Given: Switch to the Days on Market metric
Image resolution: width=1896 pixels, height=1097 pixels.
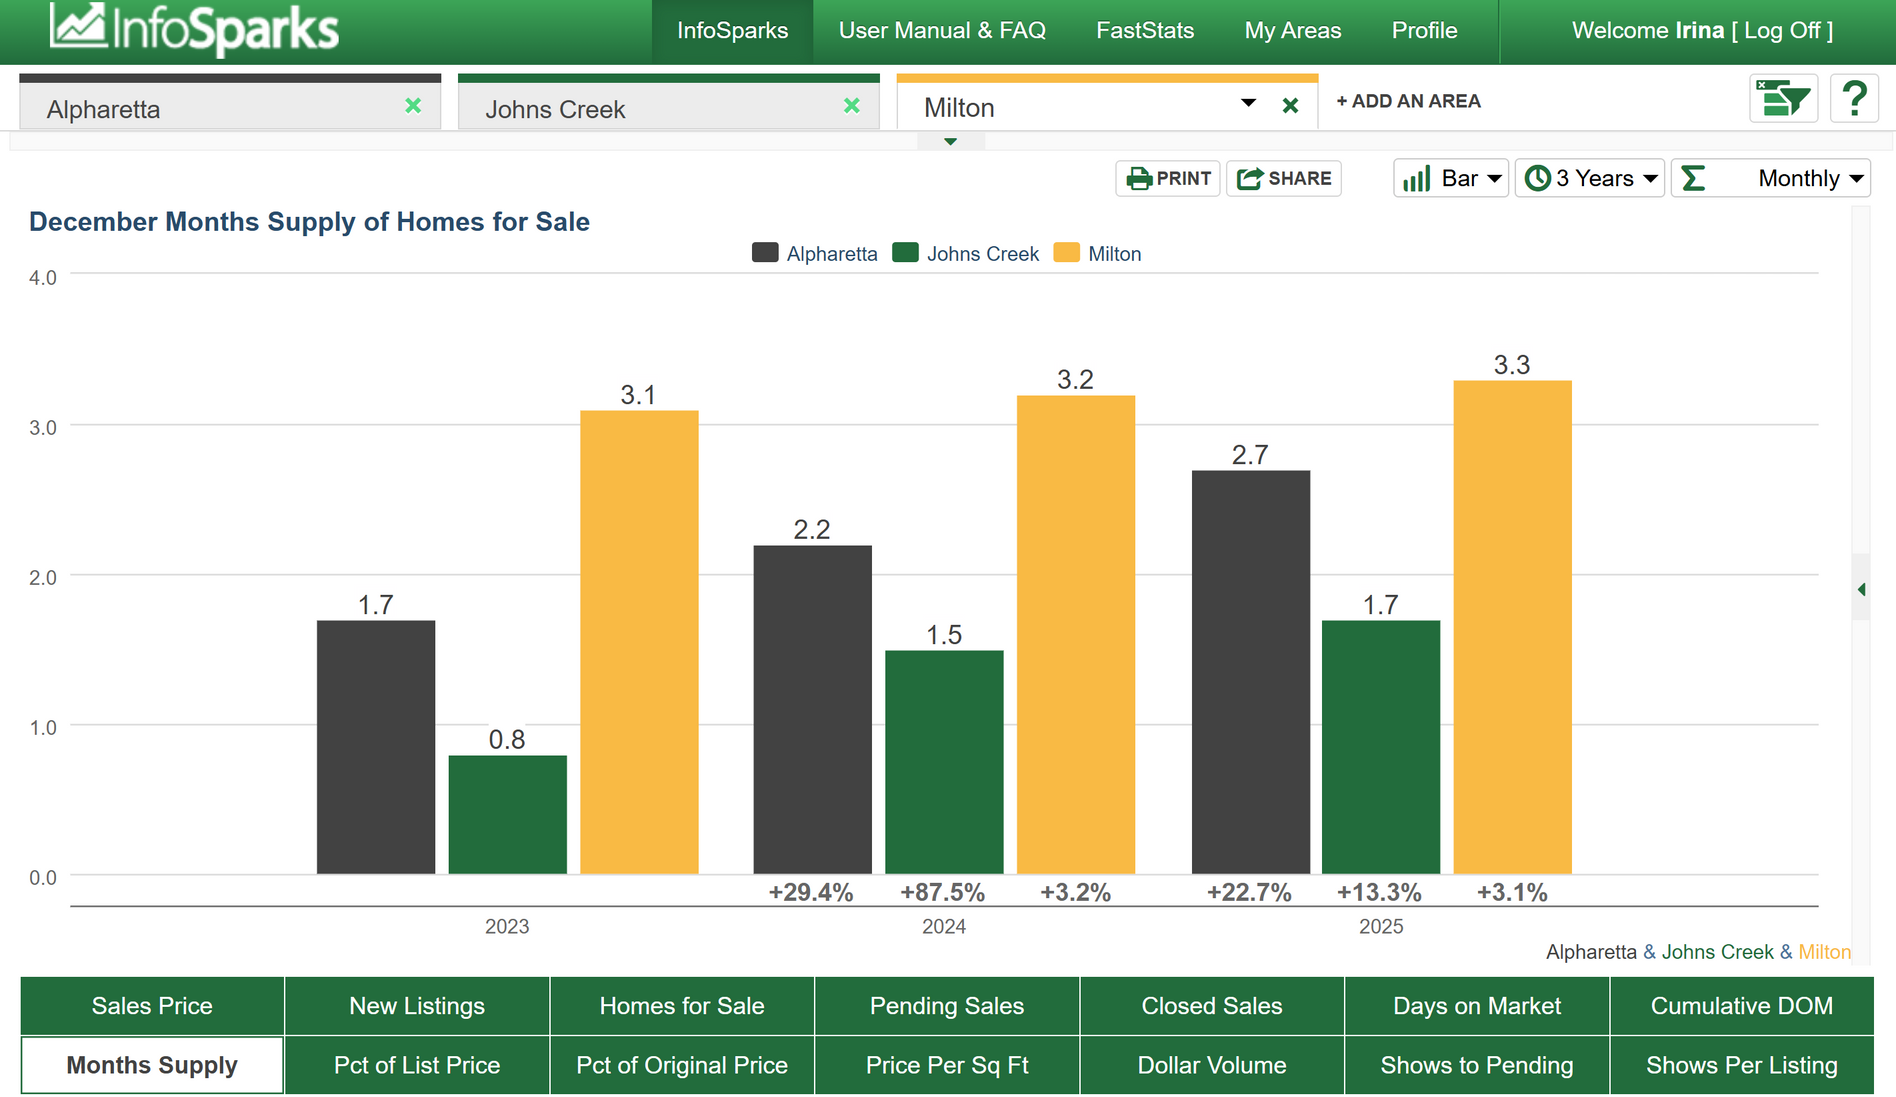Looking at the screenshot, I should pyautogui.click(x=1477, y=1006).
